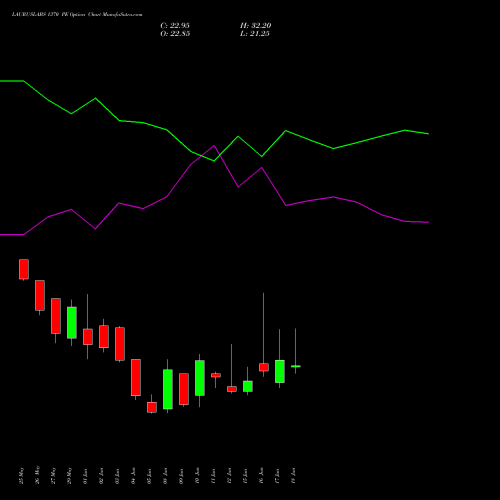Select the green candlestick for 17 Jun
Viewport: 500px width, 500px height.
pyautogui.click(x=280, y=371)
